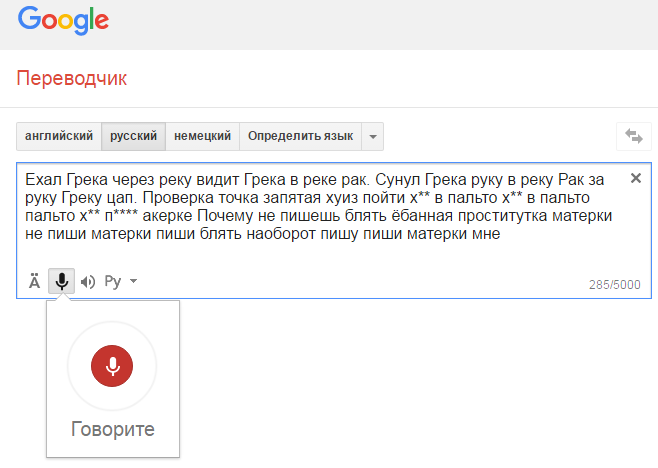Clear the source text with the X

click(x=636, y=178)
